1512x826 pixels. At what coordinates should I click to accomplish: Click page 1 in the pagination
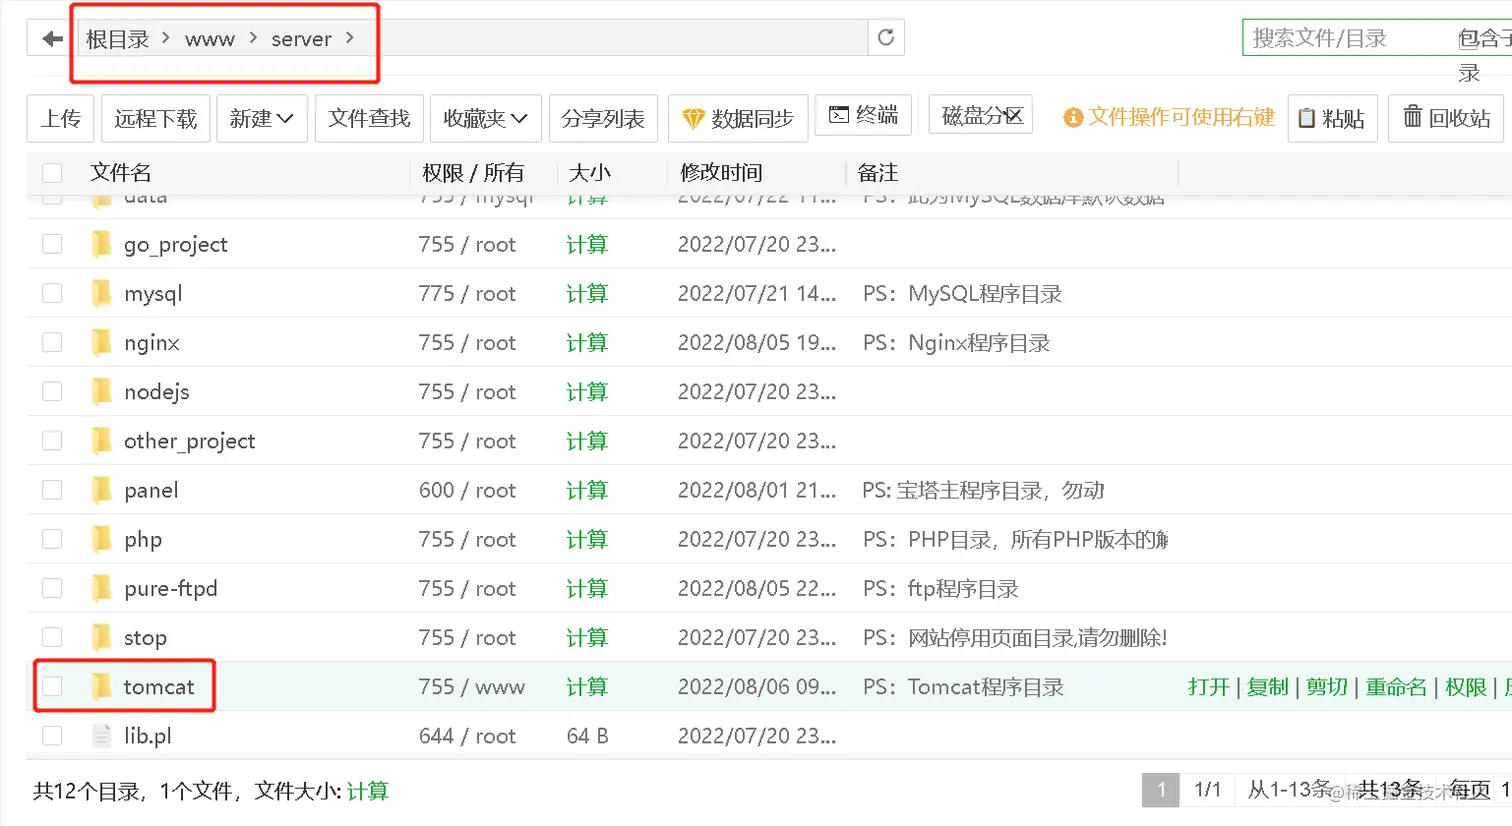(1161, 789)
